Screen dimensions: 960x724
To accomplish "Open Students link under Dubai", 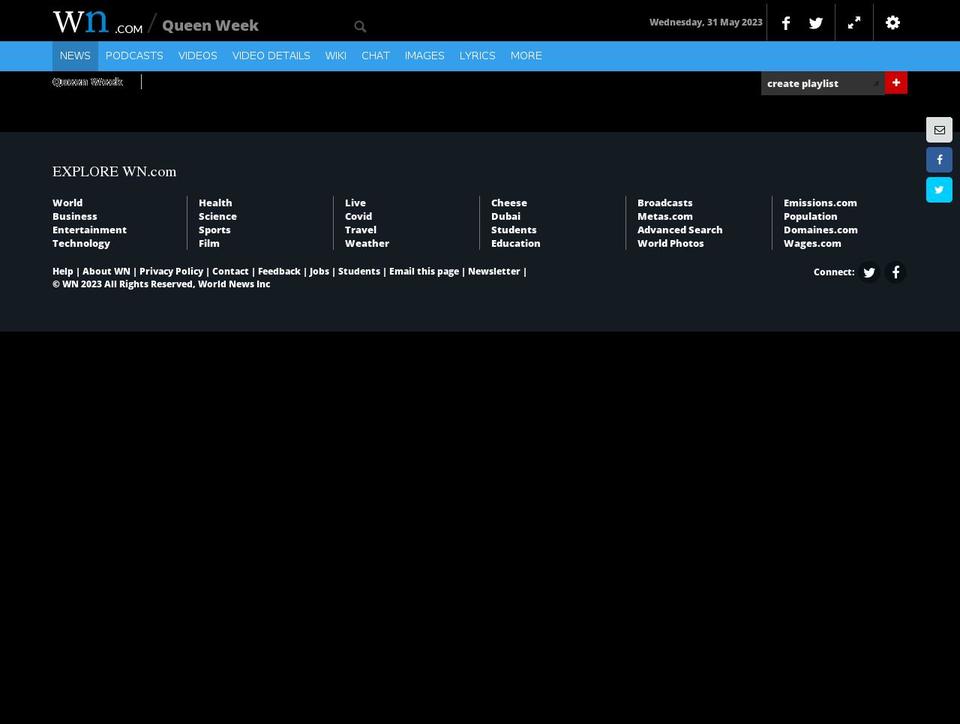I will pos(514,230).
